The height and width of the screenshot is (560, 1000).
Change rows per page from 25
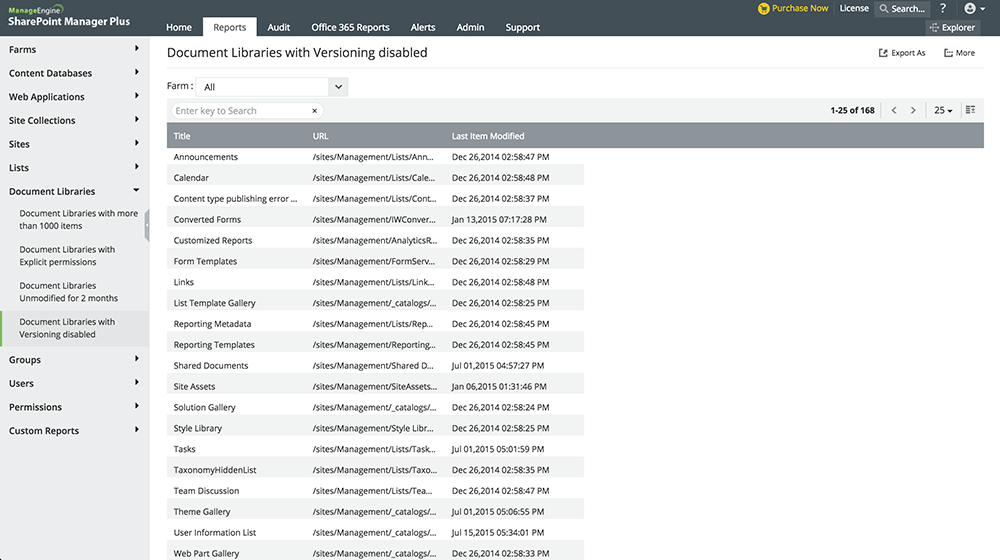[943, 110]
